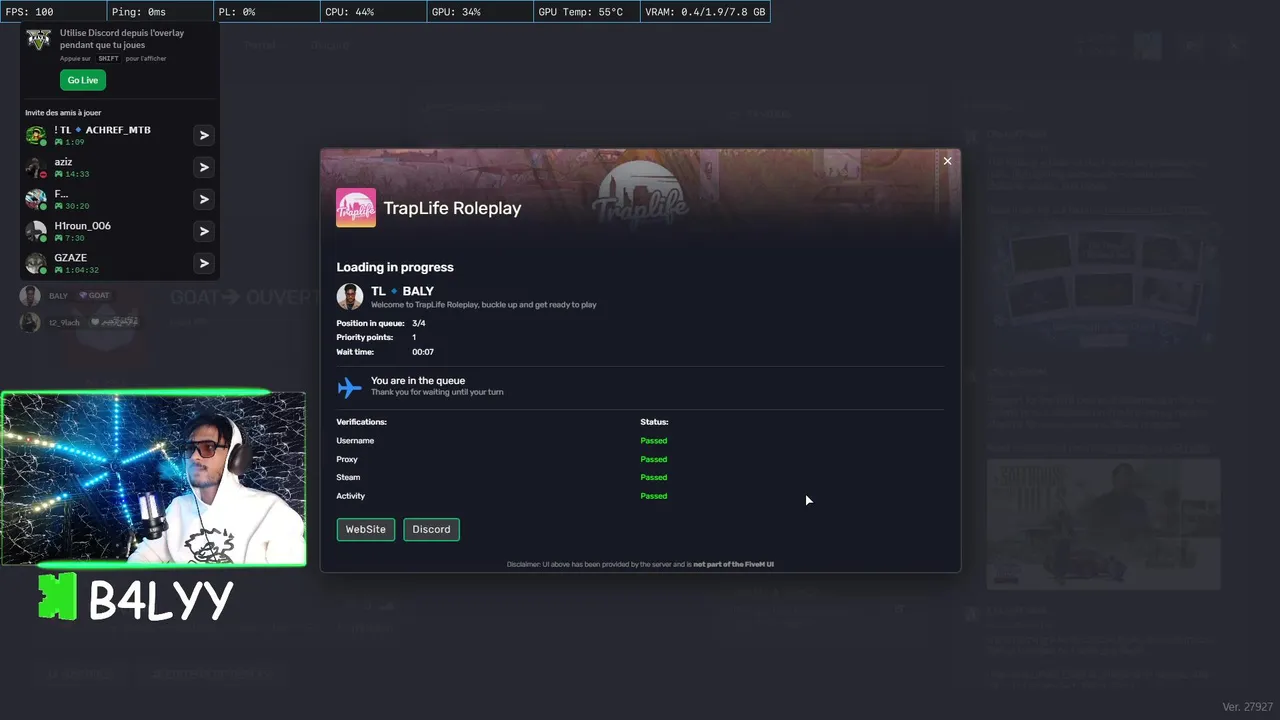Click aziz's avatar in the overlay
The image size is (1280, 720).
(x=36, y=167)
